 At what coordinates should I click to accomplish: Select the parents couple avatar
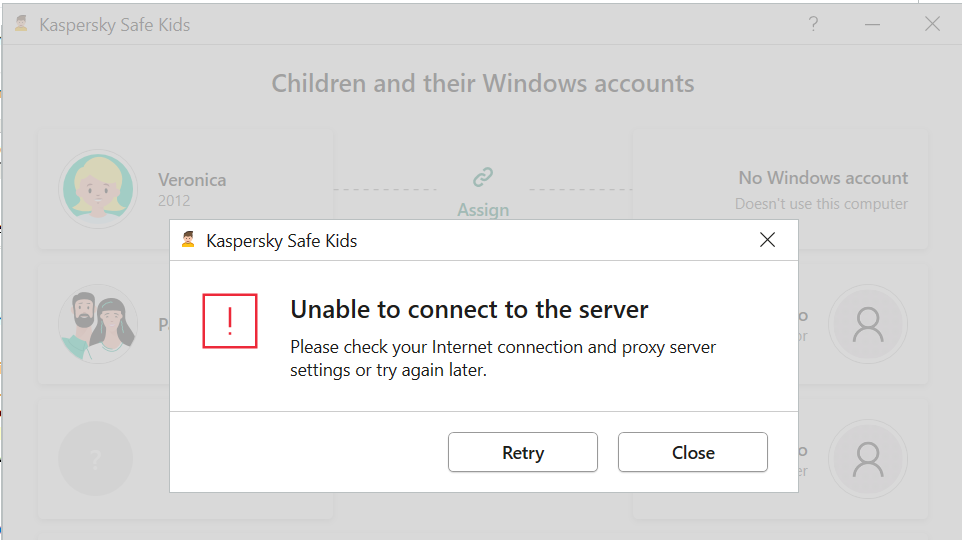(x=97, y=323)
